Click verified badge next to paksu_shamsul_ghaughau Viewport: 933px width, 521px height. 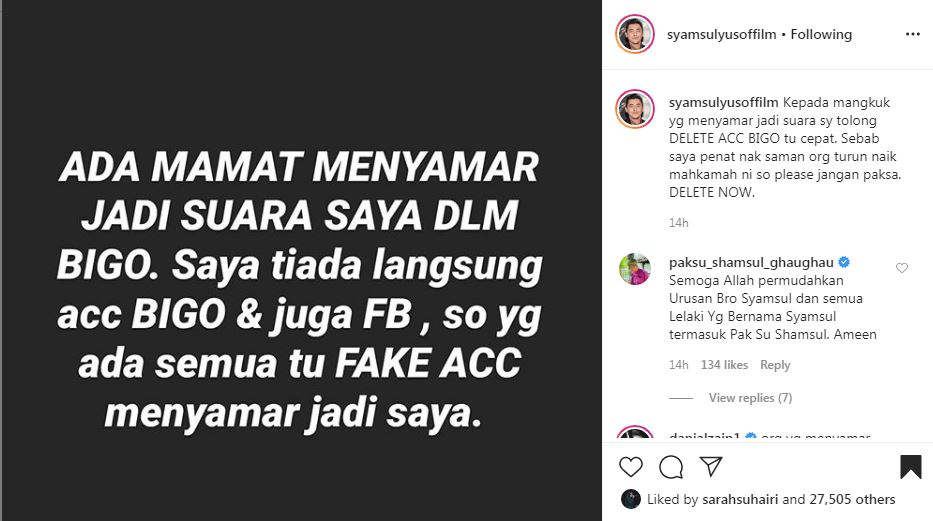point(844,262)
